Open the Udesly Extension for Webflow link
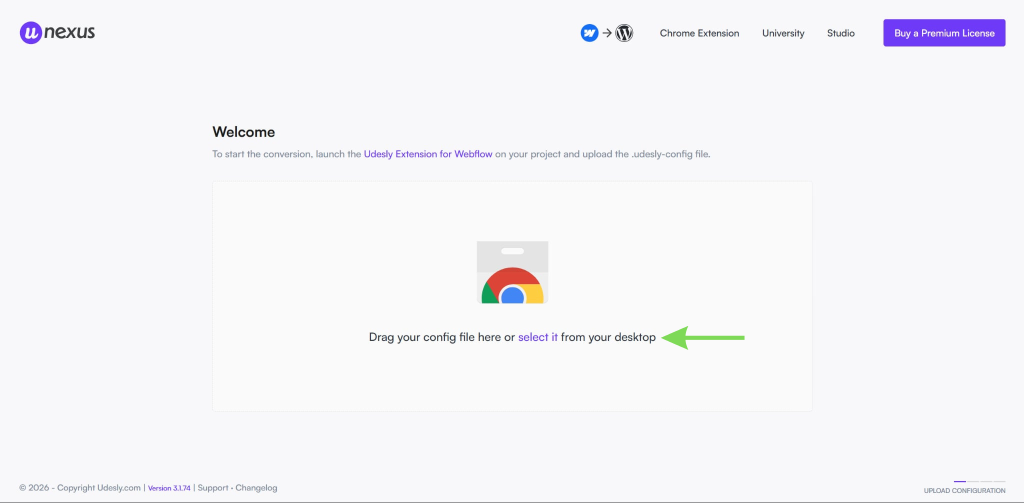 pyautogui.click(x=428, y=155)
